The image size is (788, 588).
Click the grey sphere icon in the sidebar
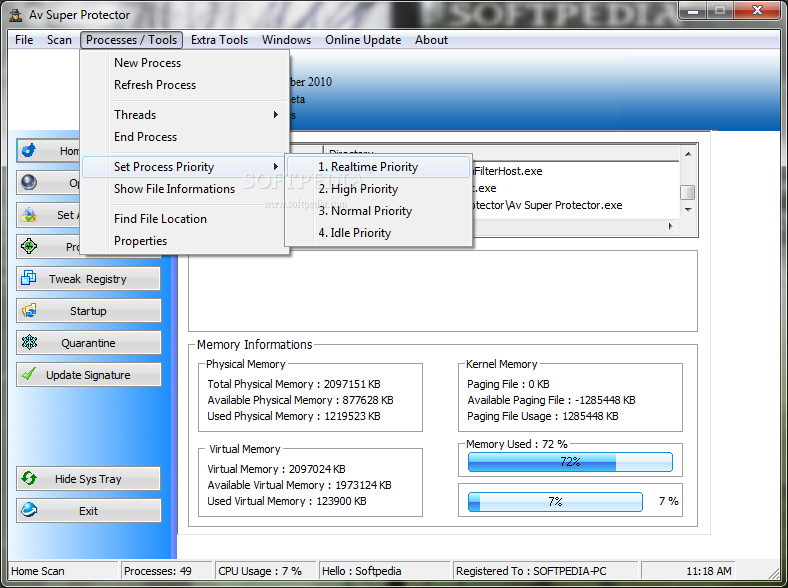point(29,182)
